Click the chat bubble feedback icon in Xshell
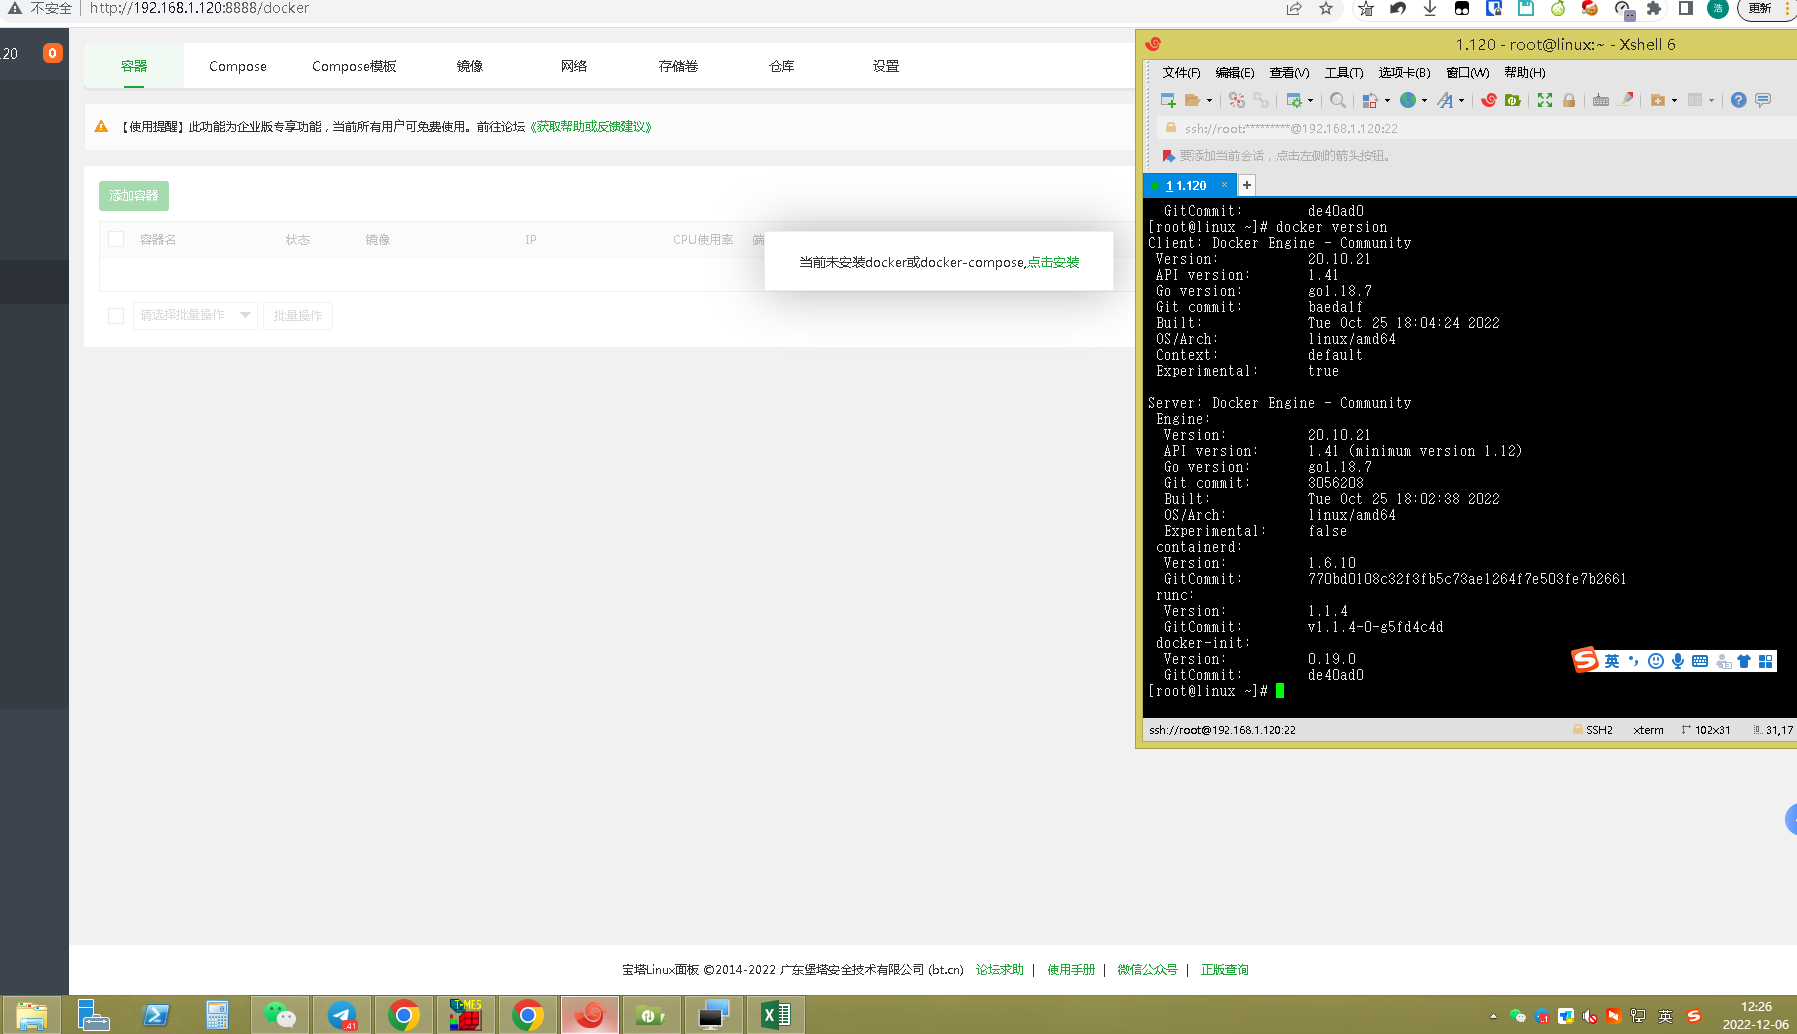The width and height of the screenshot is (1797, 1034). point(1763,100)
